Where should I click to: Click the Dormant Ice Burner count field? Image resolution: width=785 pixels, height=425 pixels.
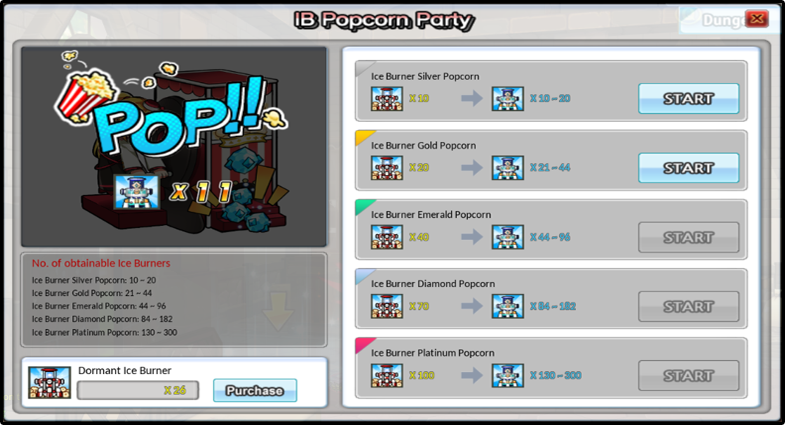click(x=138, y=390)
